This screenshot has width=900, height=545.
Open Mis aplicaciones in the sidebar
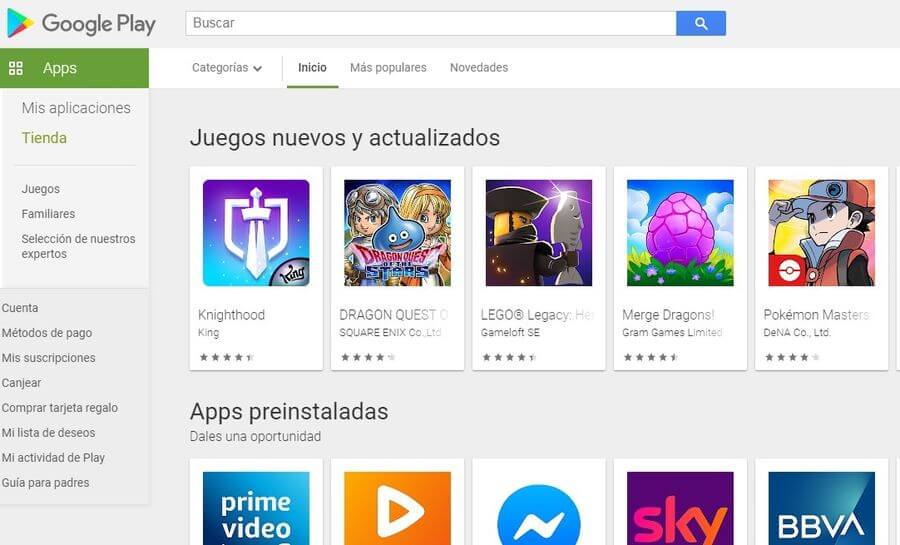pos(76,108)
